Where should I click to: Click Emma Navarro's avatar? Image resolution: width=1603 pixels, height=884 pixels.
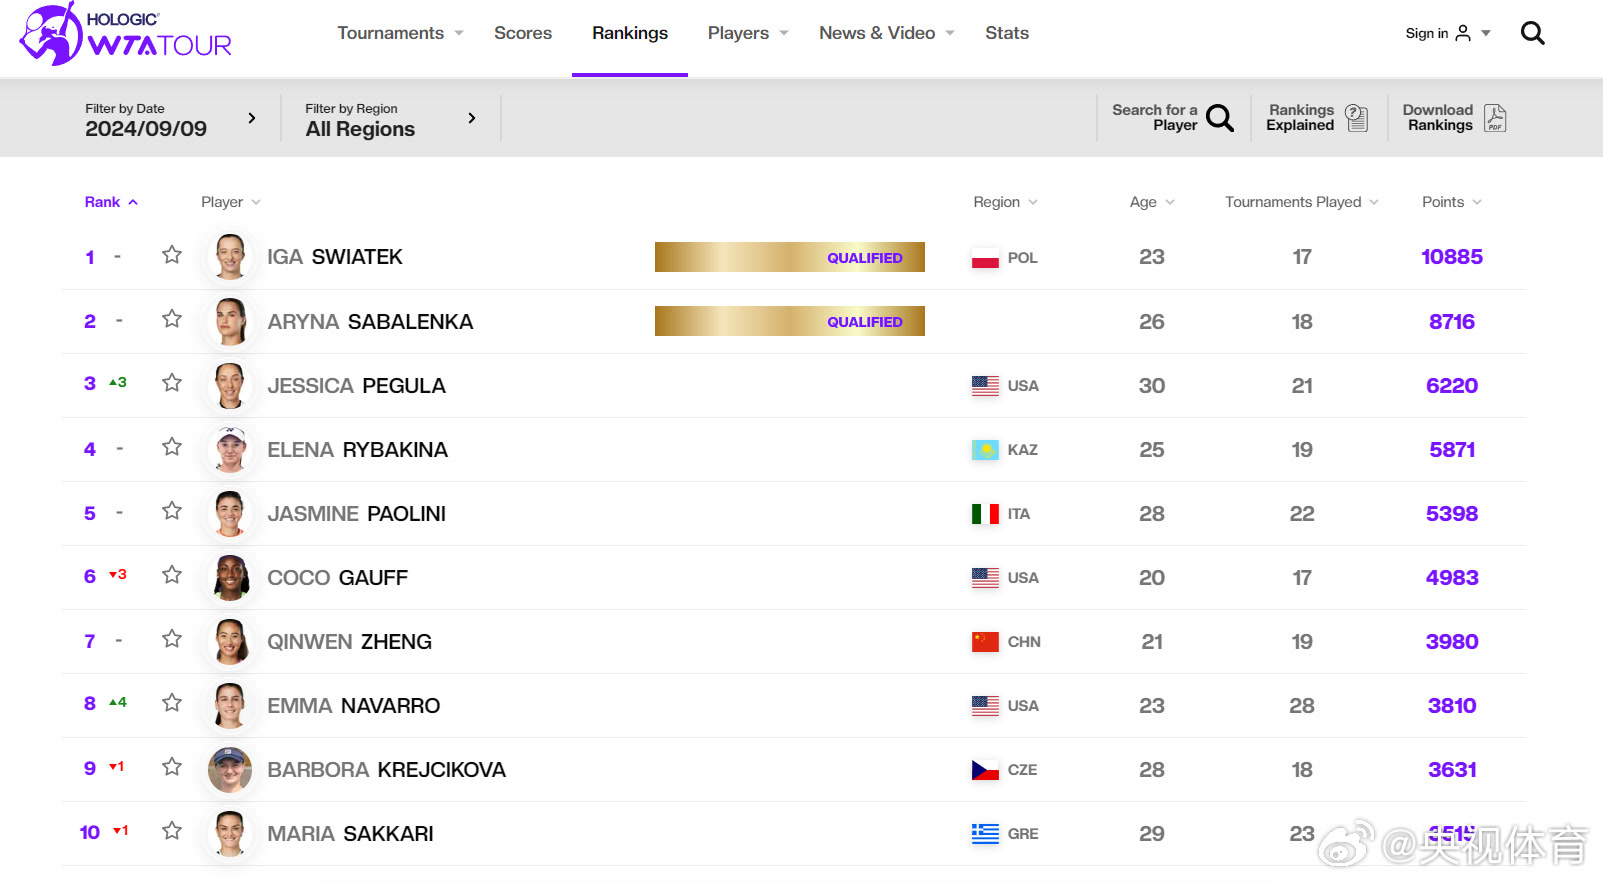pyautogui.click(x=230, y=706)
